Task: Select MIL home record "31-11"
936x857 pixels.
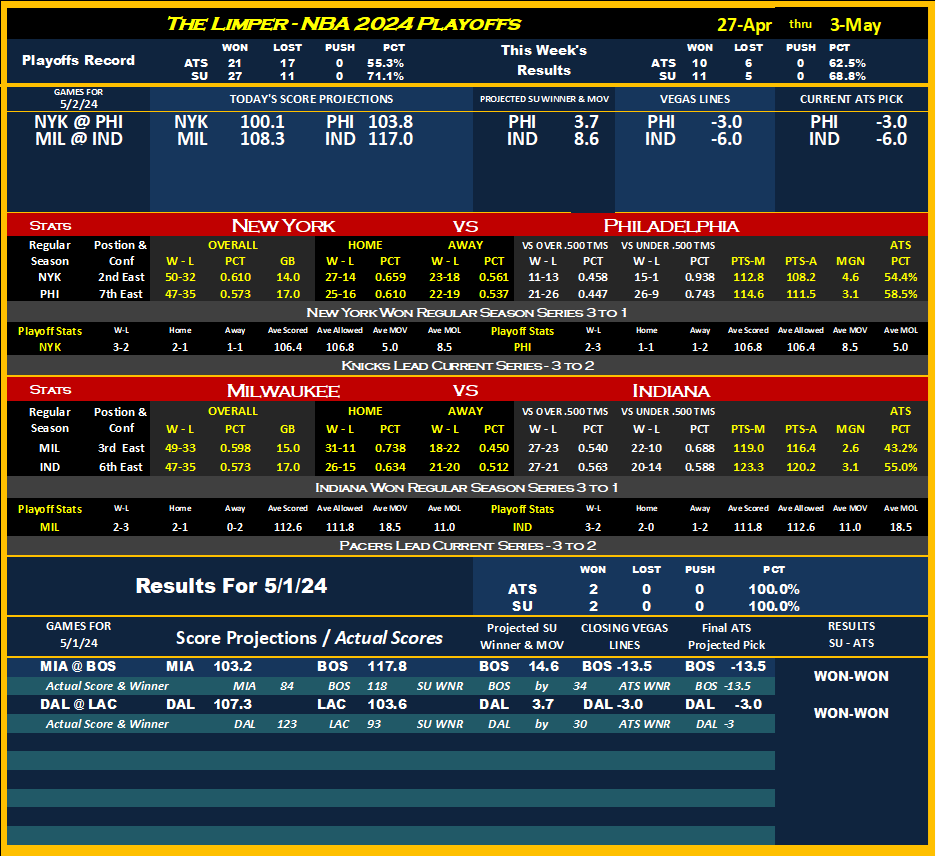Action: [x=340, y=448]
